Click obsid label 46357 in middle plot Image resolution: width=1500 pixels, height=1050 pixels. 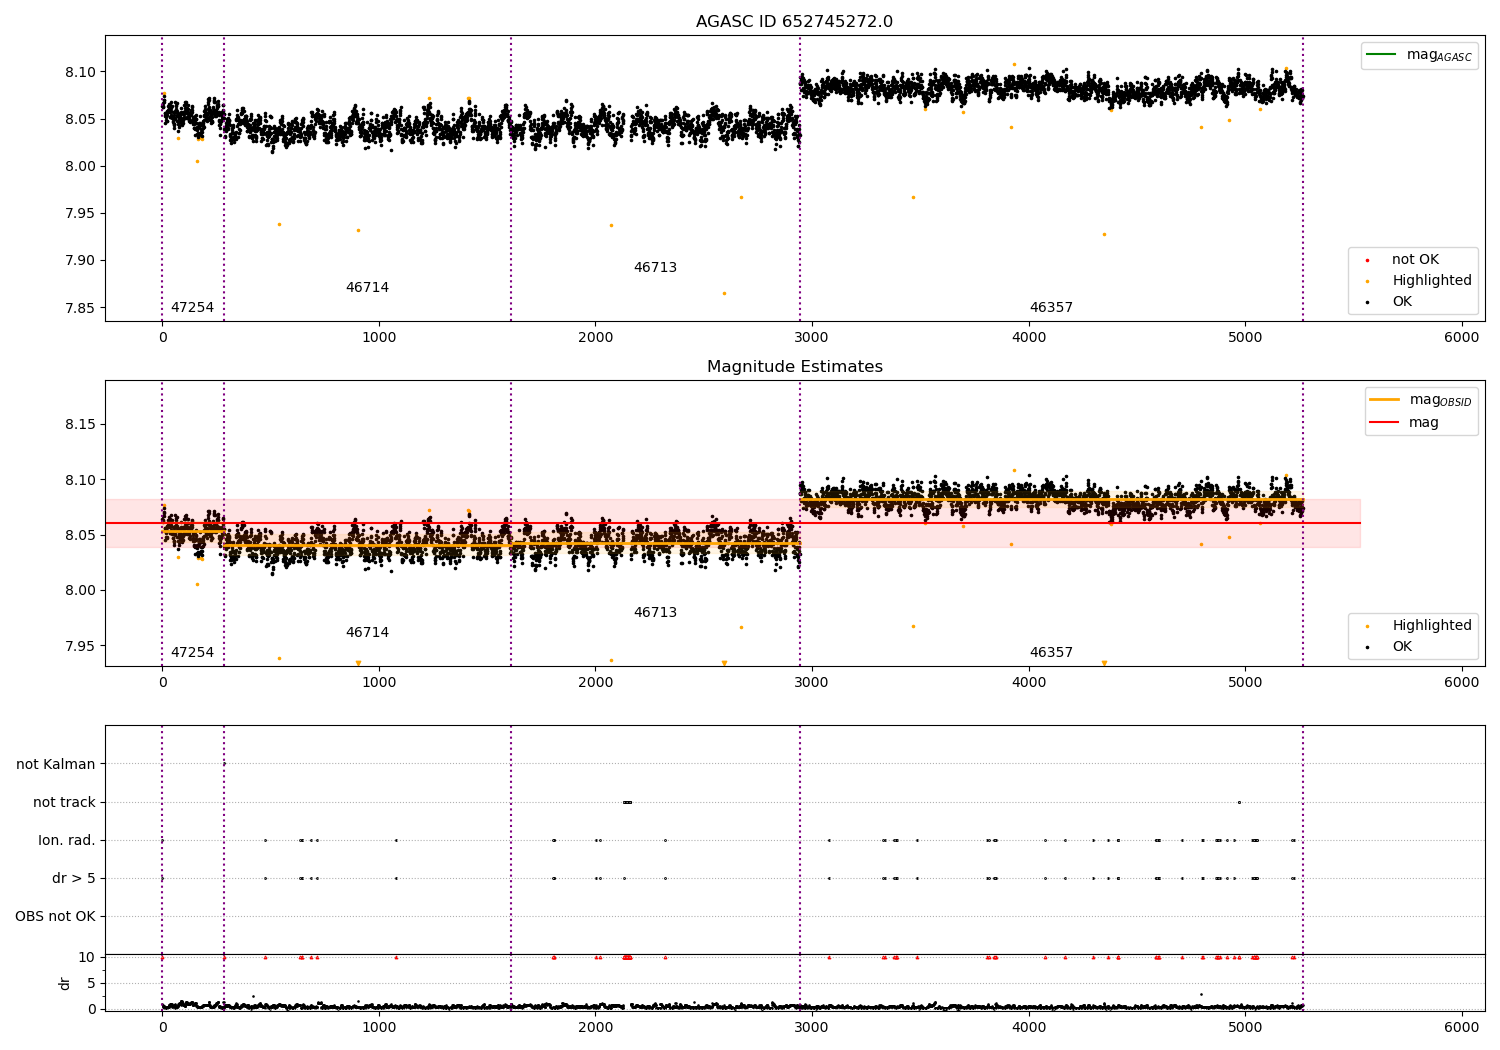[x=1051, y=653]
